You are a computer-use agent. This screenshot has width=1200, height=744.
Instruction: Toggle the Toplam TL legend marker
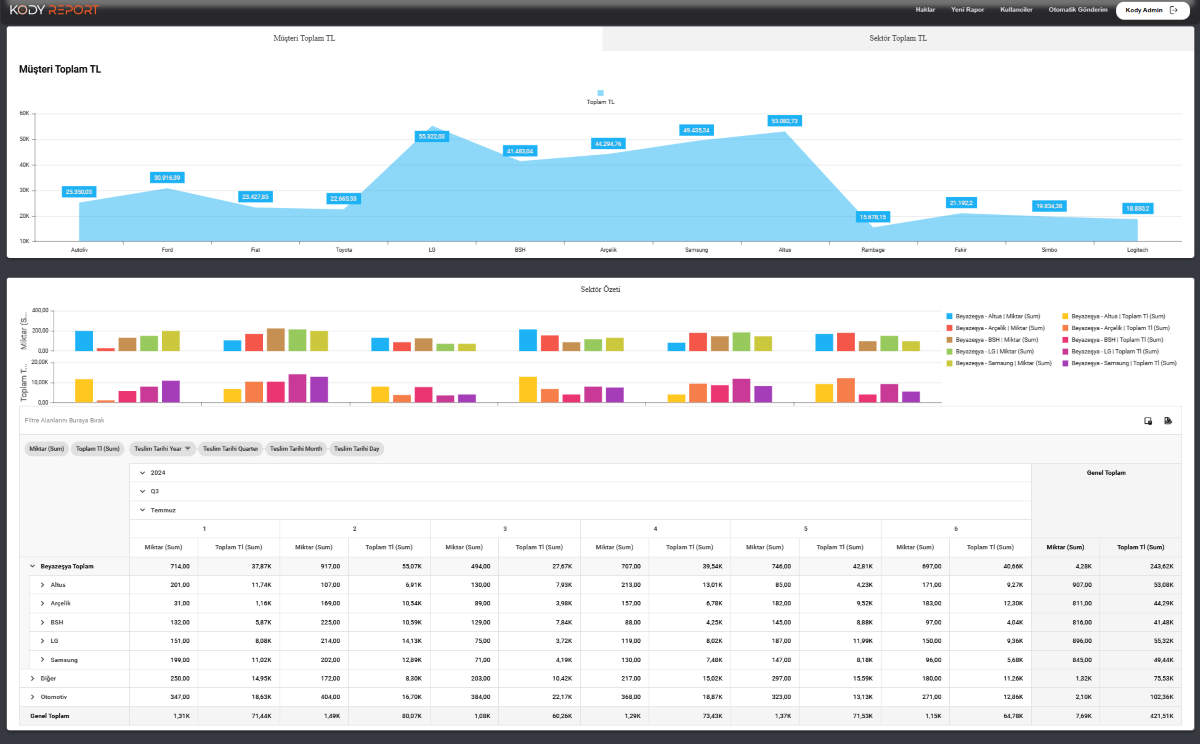(600, 93)
